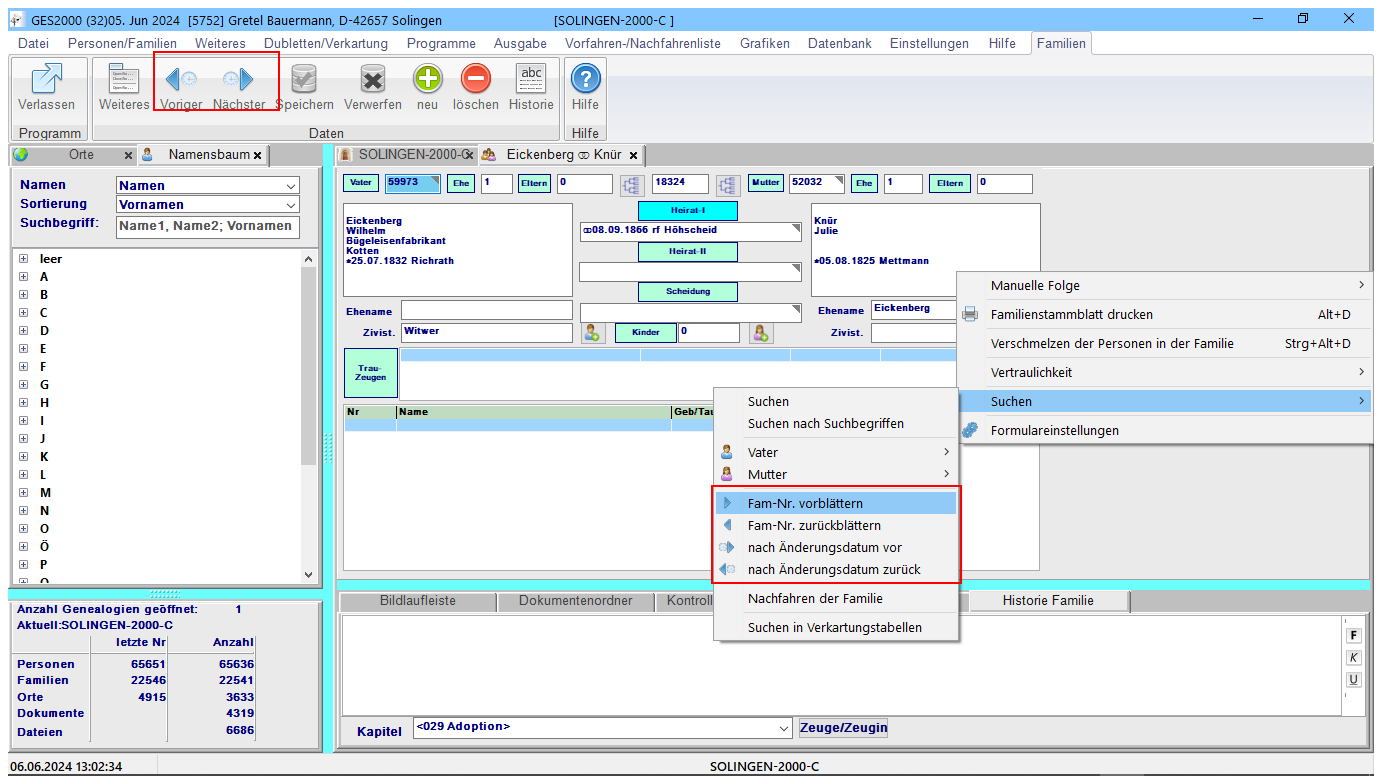Click printer icon of Familienstammblatt drucken
Viewport: 1382px width, 784px height.
tap(970, 314)
